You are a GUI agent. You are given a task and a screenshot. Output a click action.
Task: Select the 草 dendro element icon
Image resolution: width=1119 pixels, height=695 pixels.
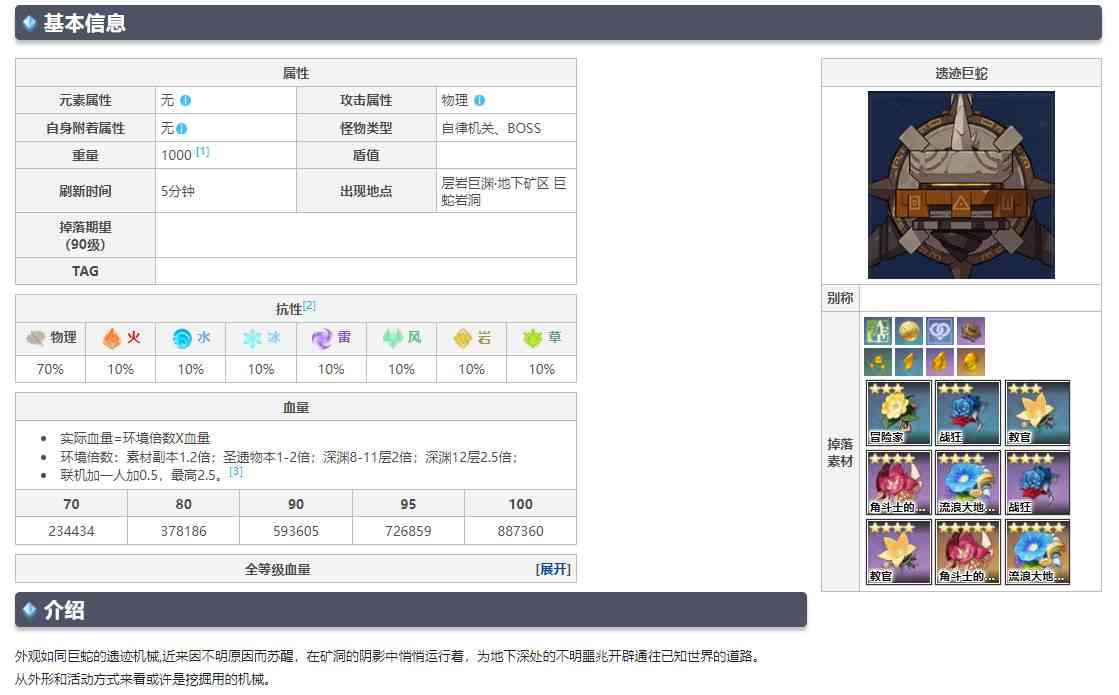click(x=531, y=337)
